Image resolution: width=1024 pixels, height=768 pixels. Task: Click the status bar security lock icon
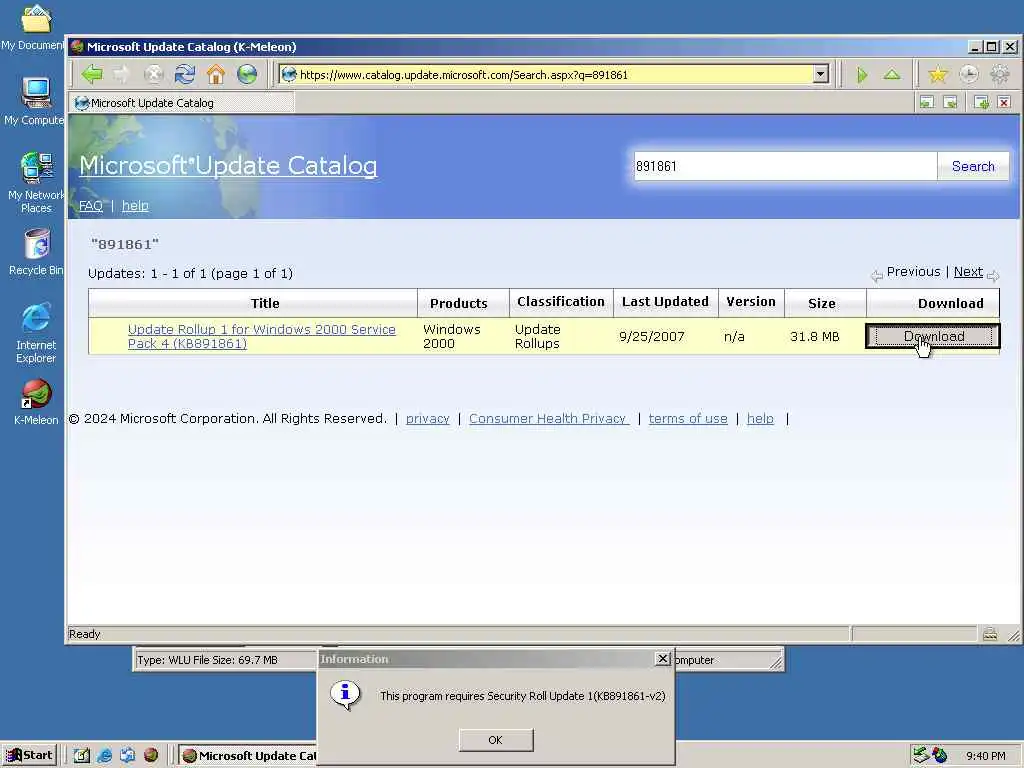(990, 633)
